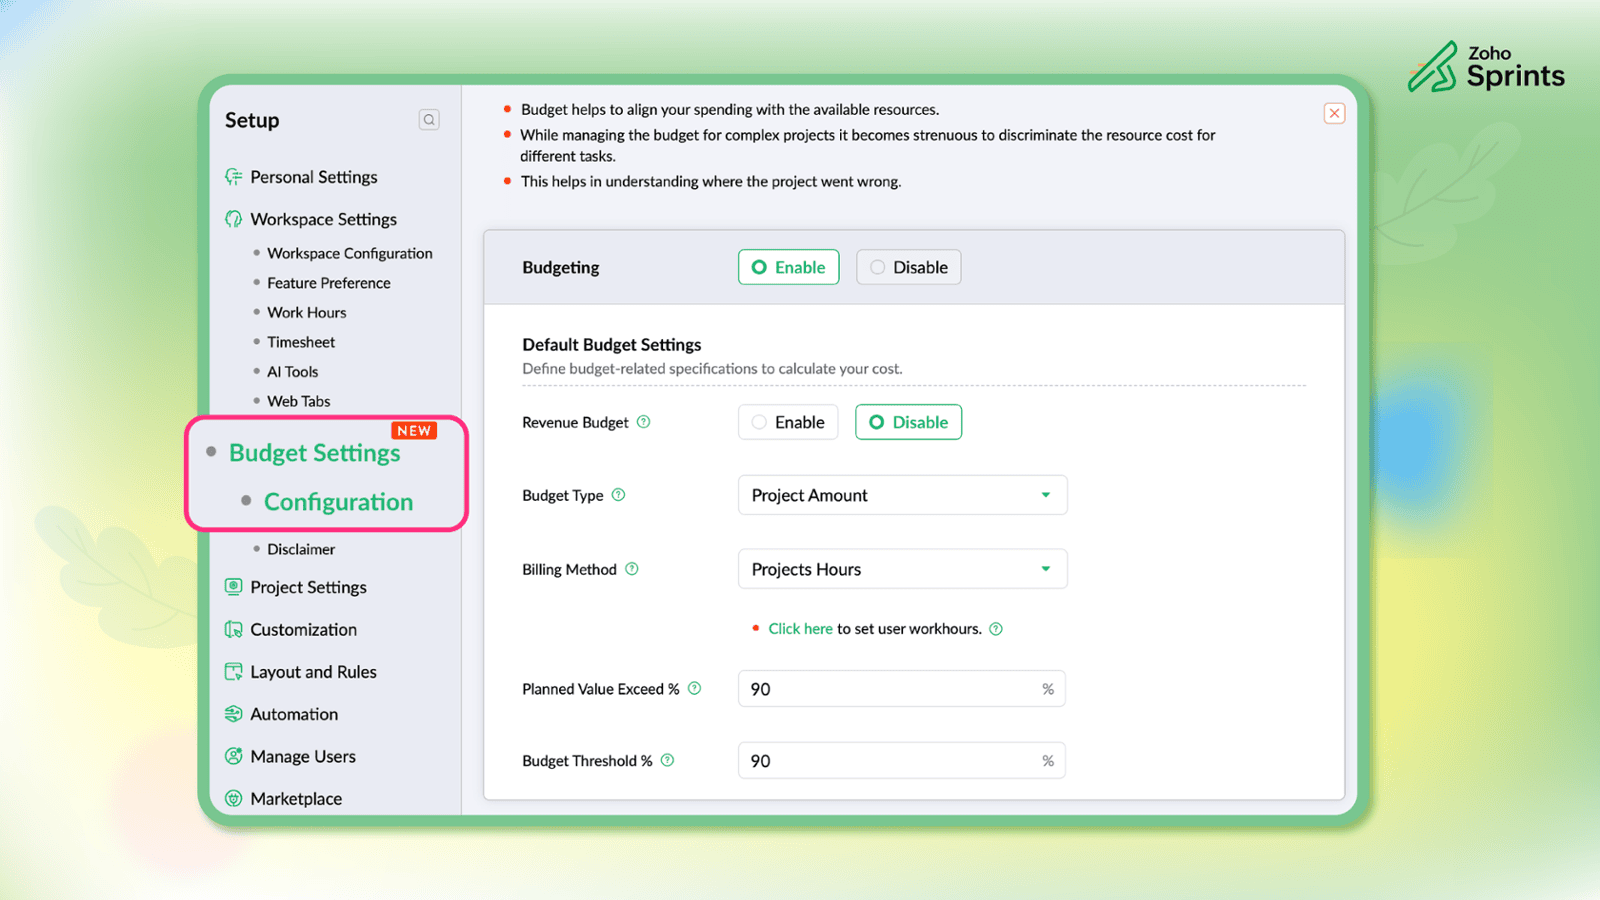Viewport: 1600px width, 900px height.
Task: Enable the Budgeting option
Action: (x=788, y=267)
